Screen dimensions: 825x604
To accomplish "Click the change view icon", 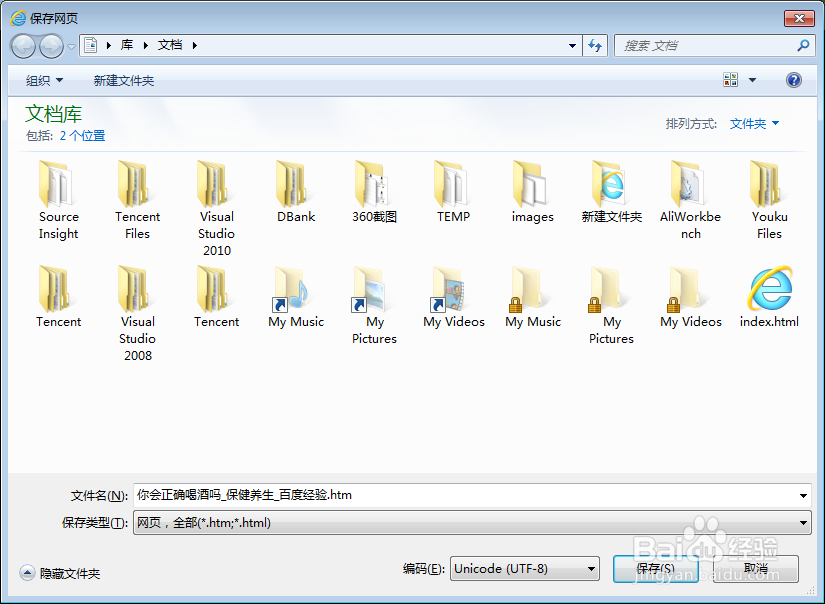I will 730,80.
